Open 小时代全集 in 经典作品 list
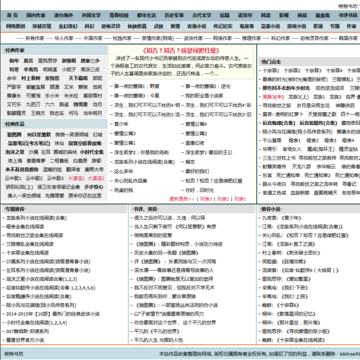This screenshot has height=360, width=360. [x=92, y=152]
